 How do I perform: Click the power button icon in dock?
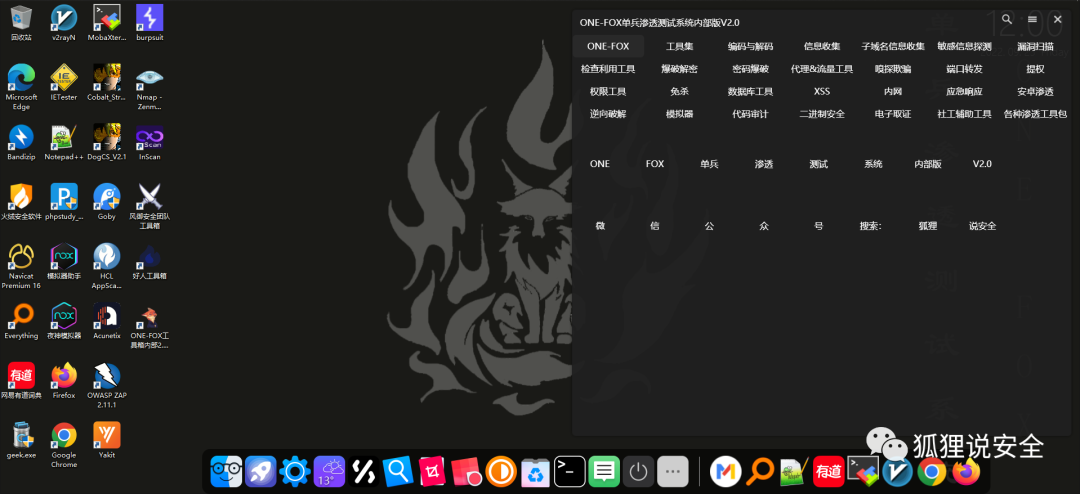[x=639, y=471]
